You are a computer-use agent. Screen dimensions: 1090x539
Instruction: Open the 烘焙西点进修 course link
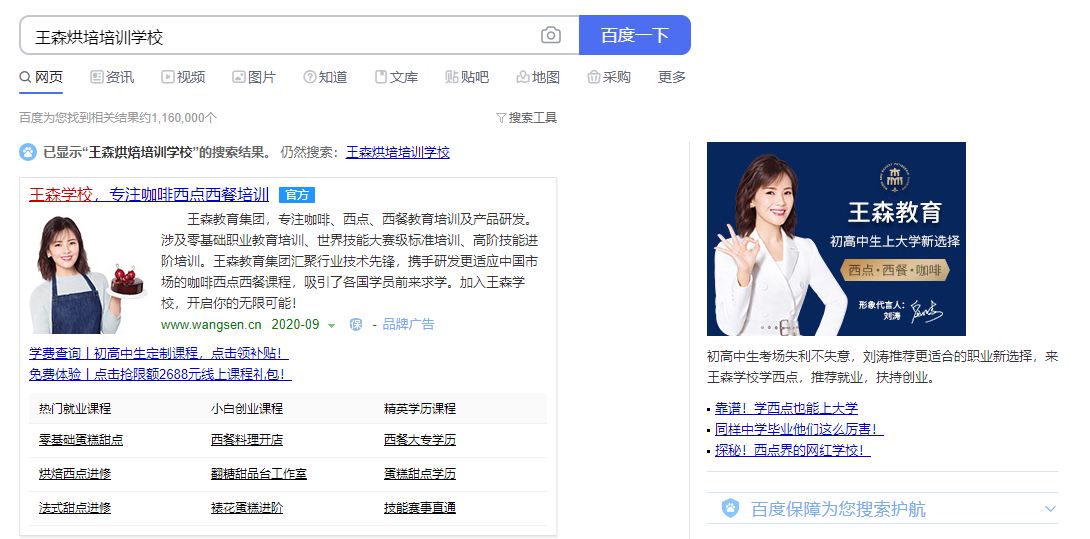coord(75,474)
